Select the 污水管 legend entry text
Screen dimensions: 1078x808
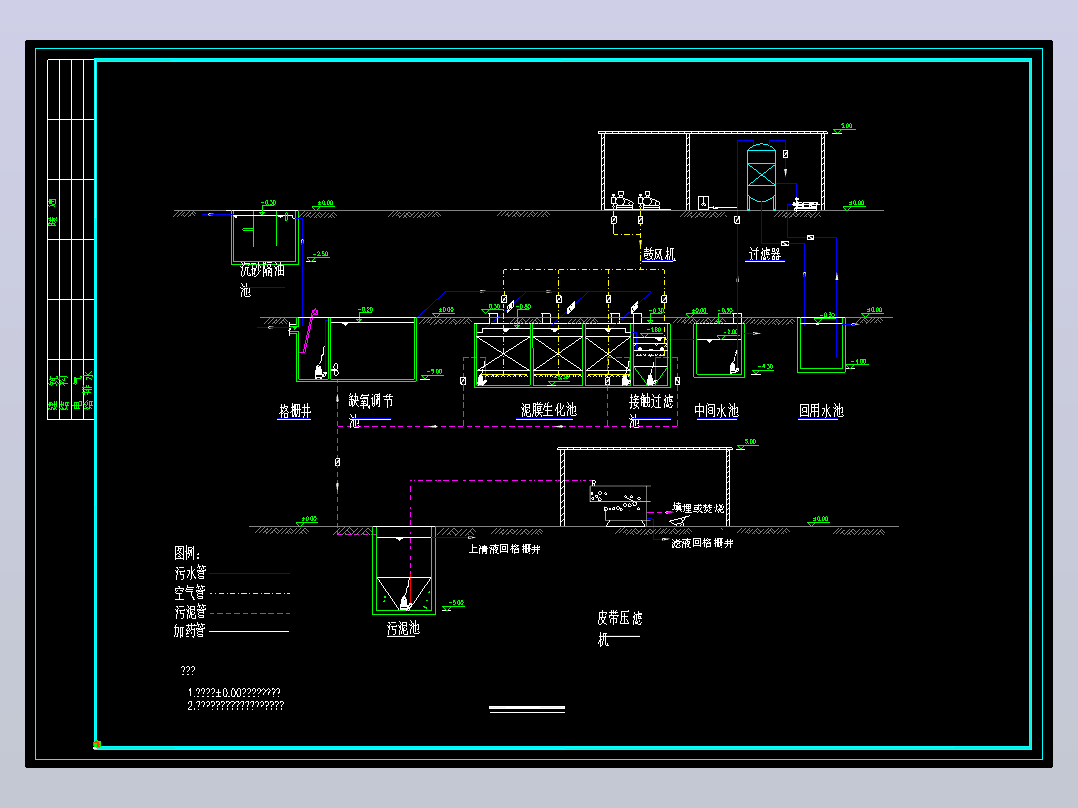[190, 572]
